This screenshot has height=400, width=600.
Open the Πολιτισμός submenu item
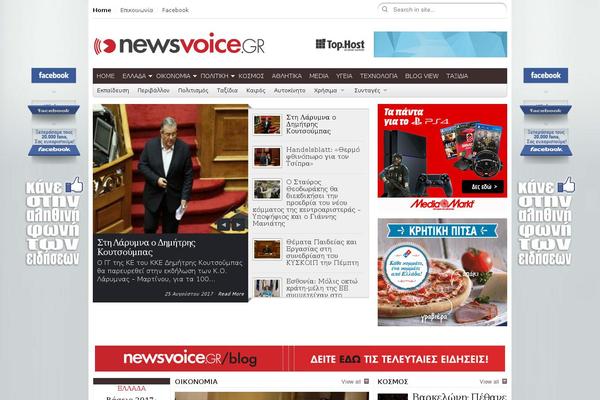193,90
